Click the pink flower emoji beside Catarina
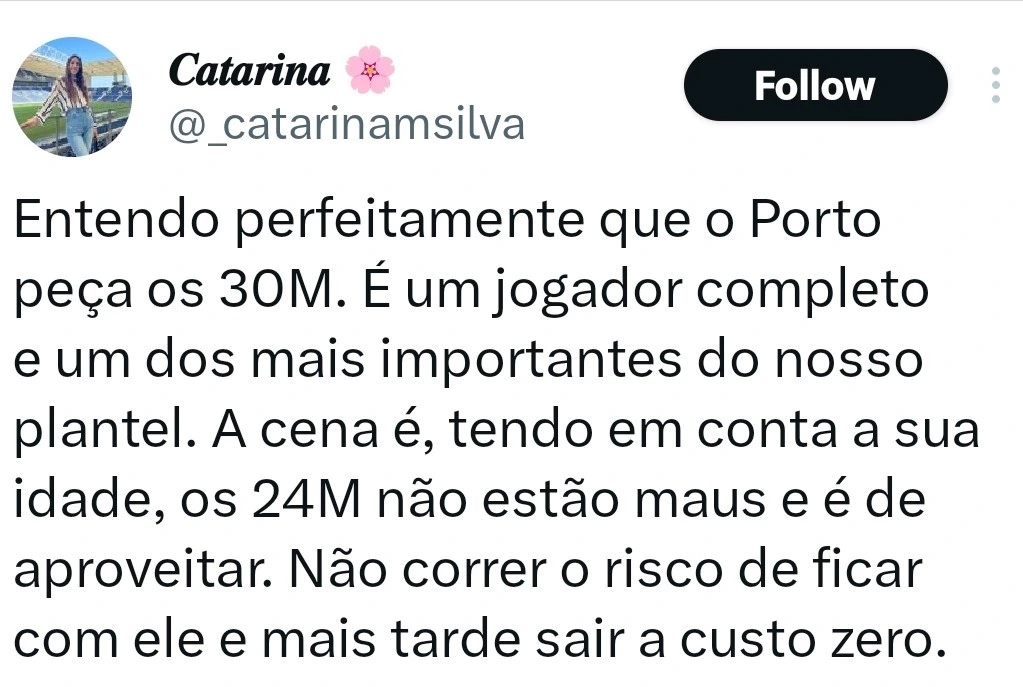 coord(370,71)
